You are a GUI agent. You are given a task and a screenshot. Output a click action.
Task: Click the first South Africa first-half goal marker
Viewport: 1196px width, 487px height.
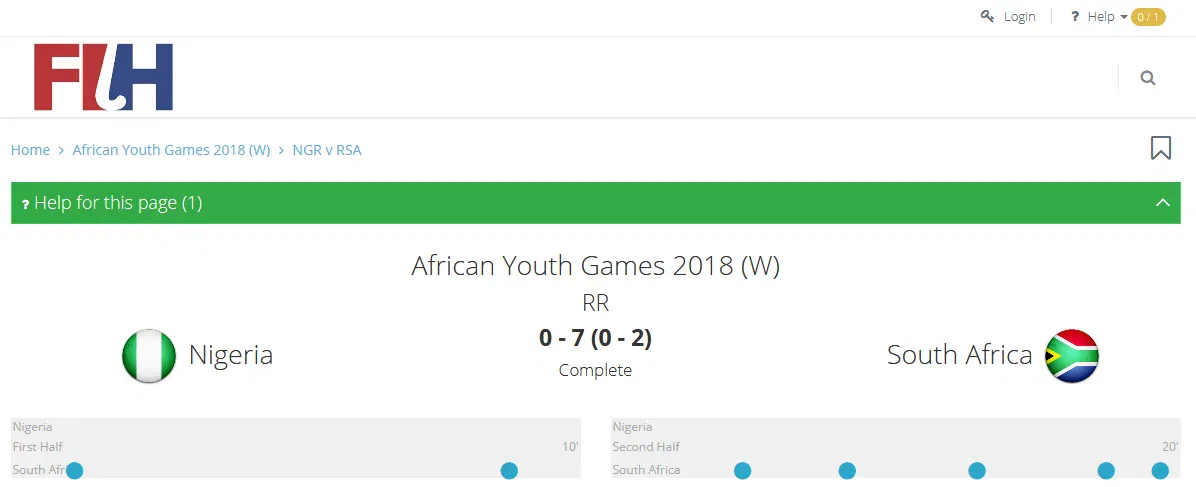coord(74,470)
